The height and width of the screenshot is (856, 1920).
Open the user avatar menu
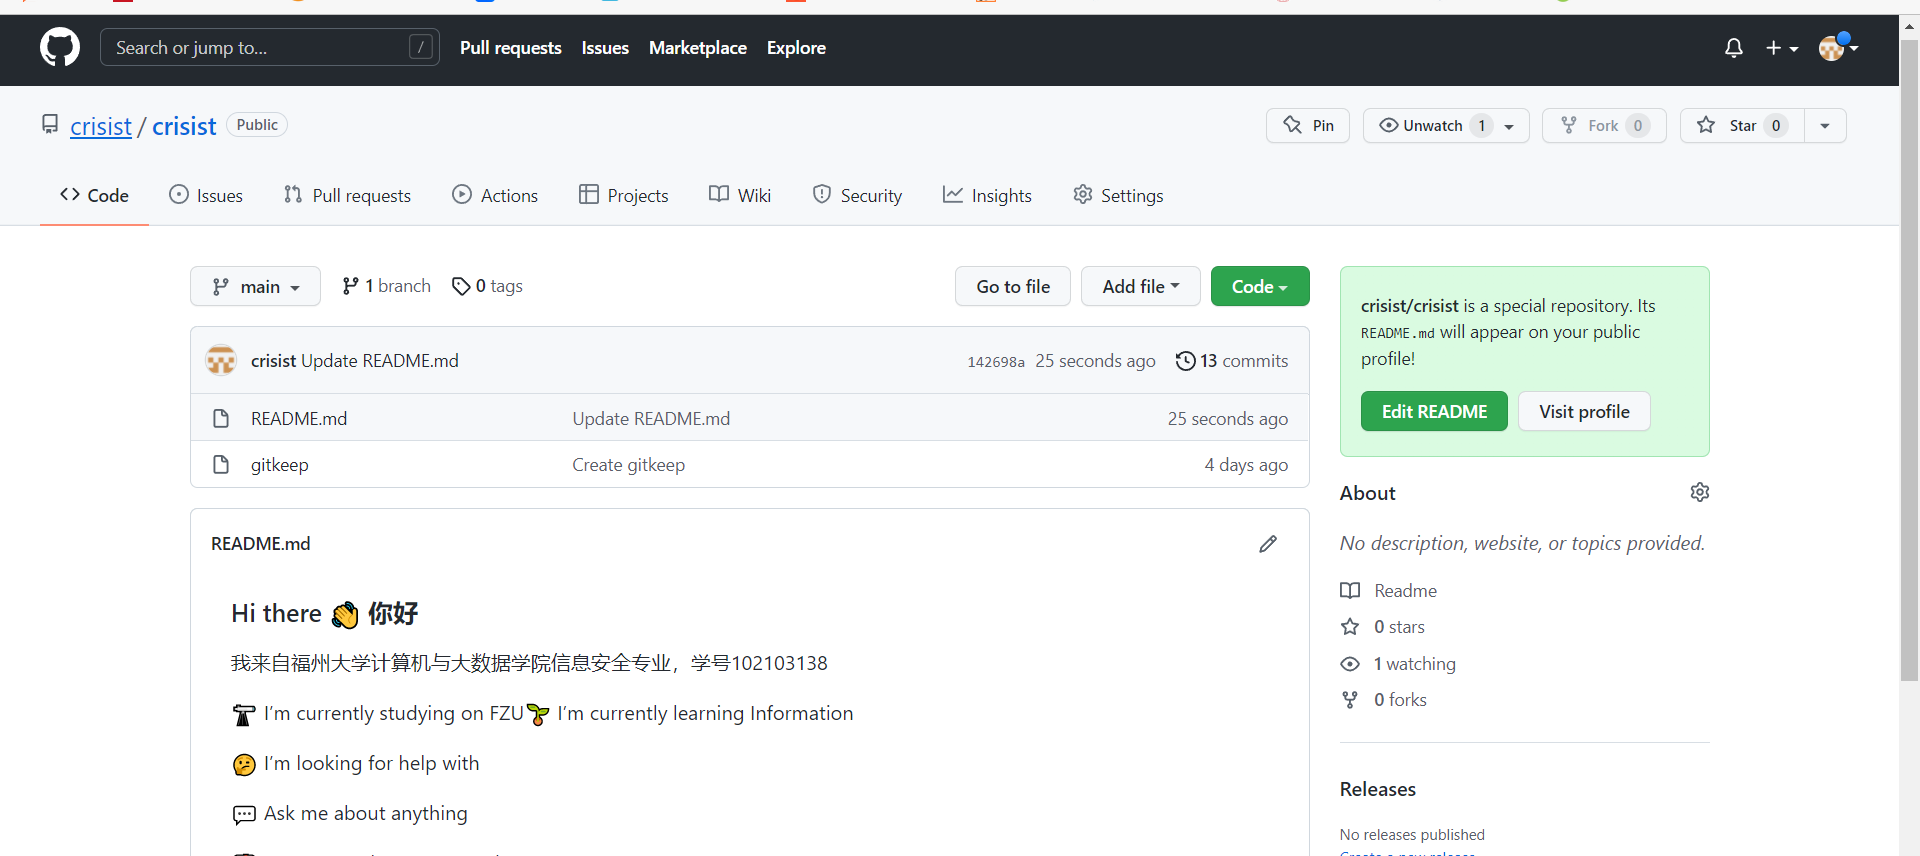[1838, 47]
